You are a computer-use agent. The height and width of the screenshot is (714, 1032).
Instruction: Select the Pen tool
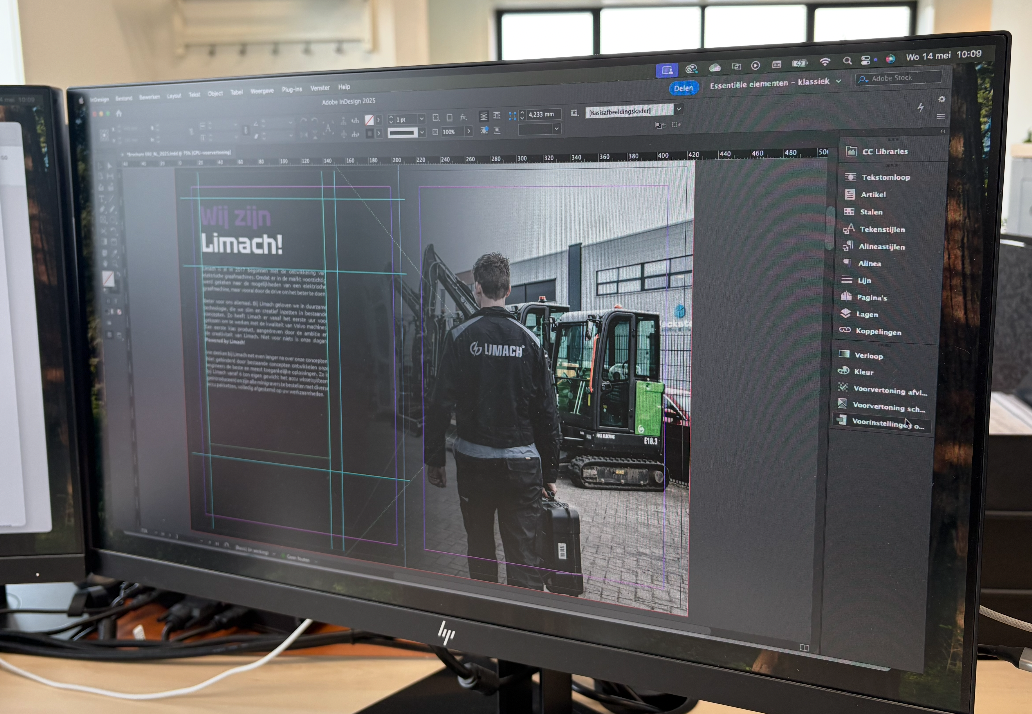tap(103, 209)
